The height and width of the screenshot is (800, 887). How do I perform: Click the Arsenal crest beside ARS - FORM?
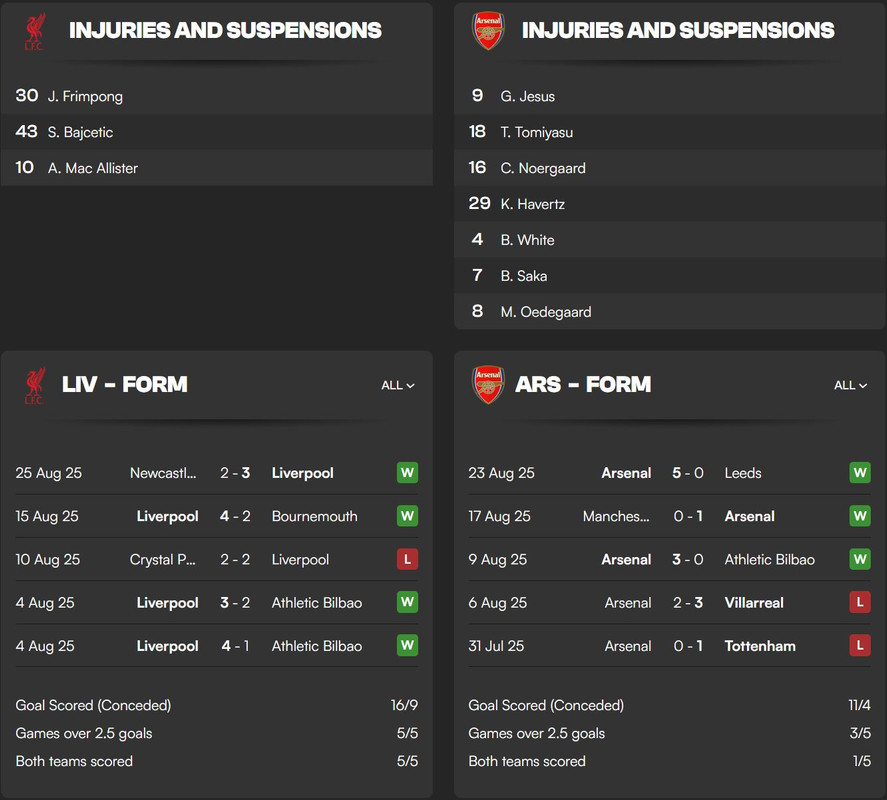tap(488, 385)
